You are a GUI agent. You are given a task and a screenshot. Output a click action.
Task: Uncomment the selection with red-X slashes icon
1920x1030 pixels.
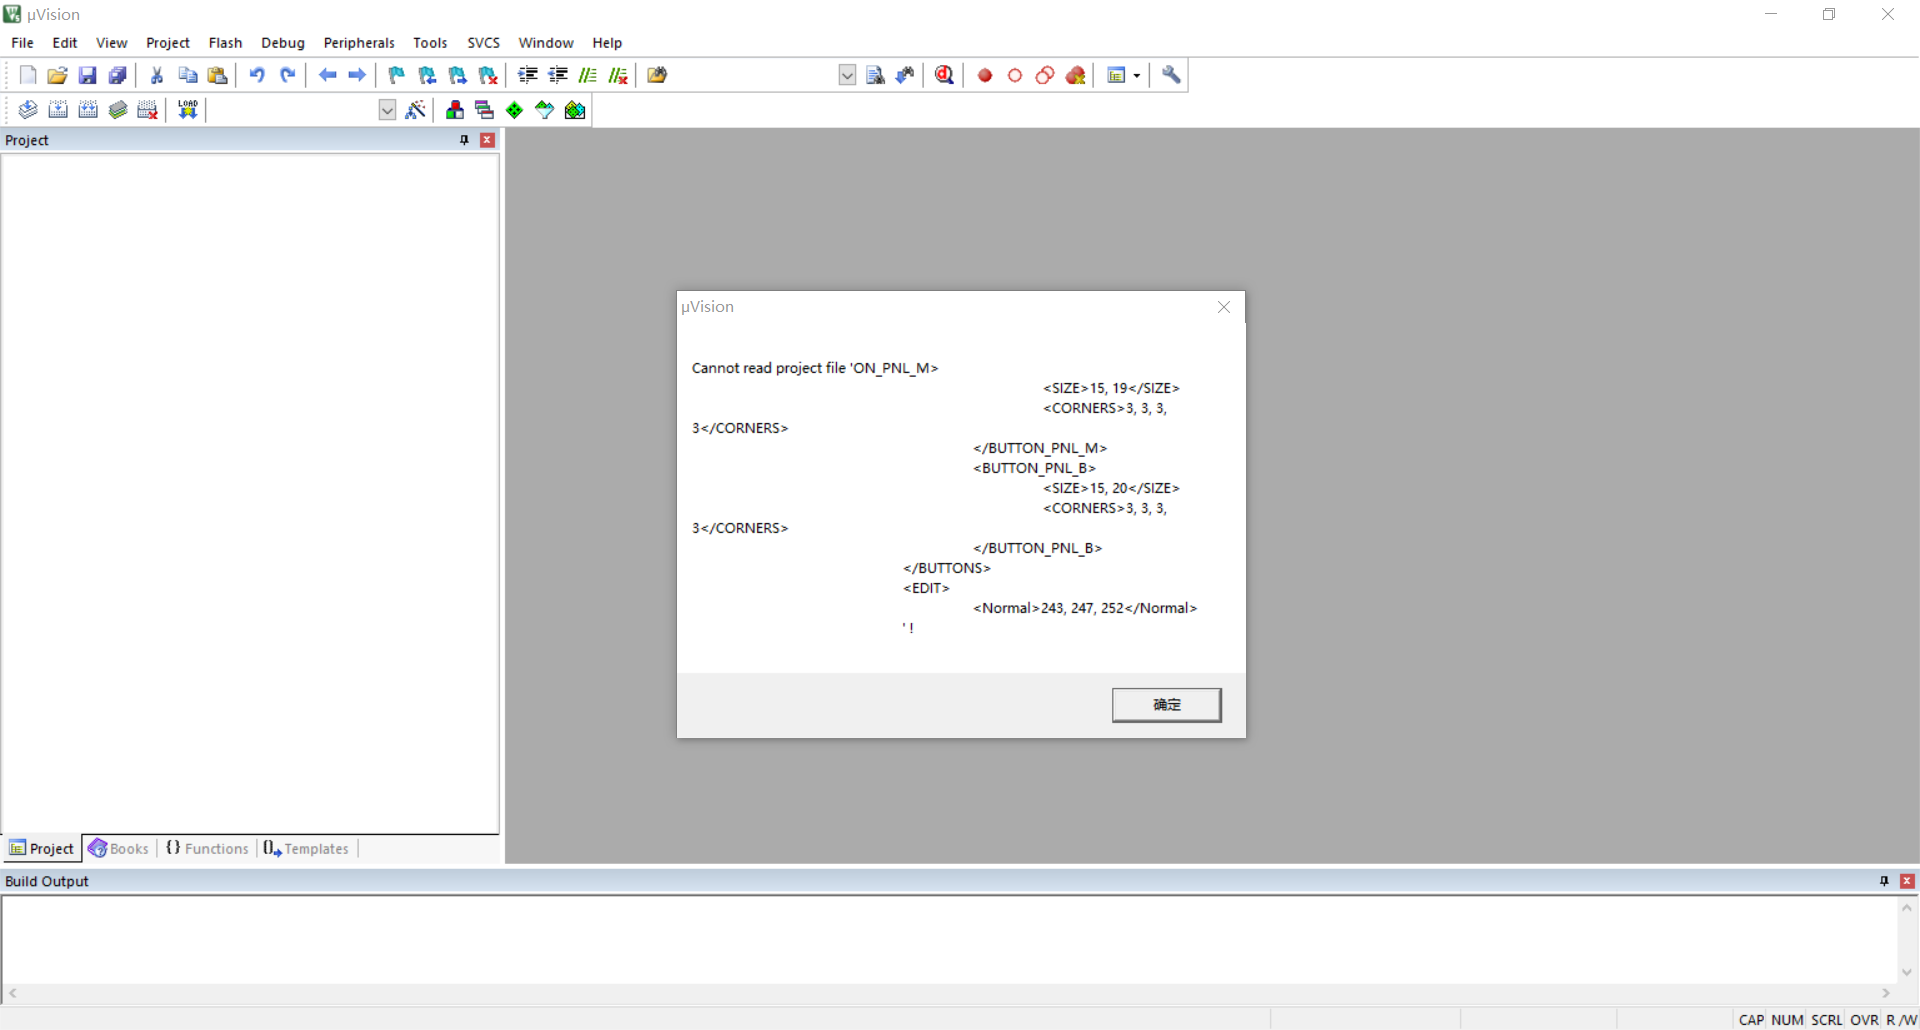coord(618,75)
